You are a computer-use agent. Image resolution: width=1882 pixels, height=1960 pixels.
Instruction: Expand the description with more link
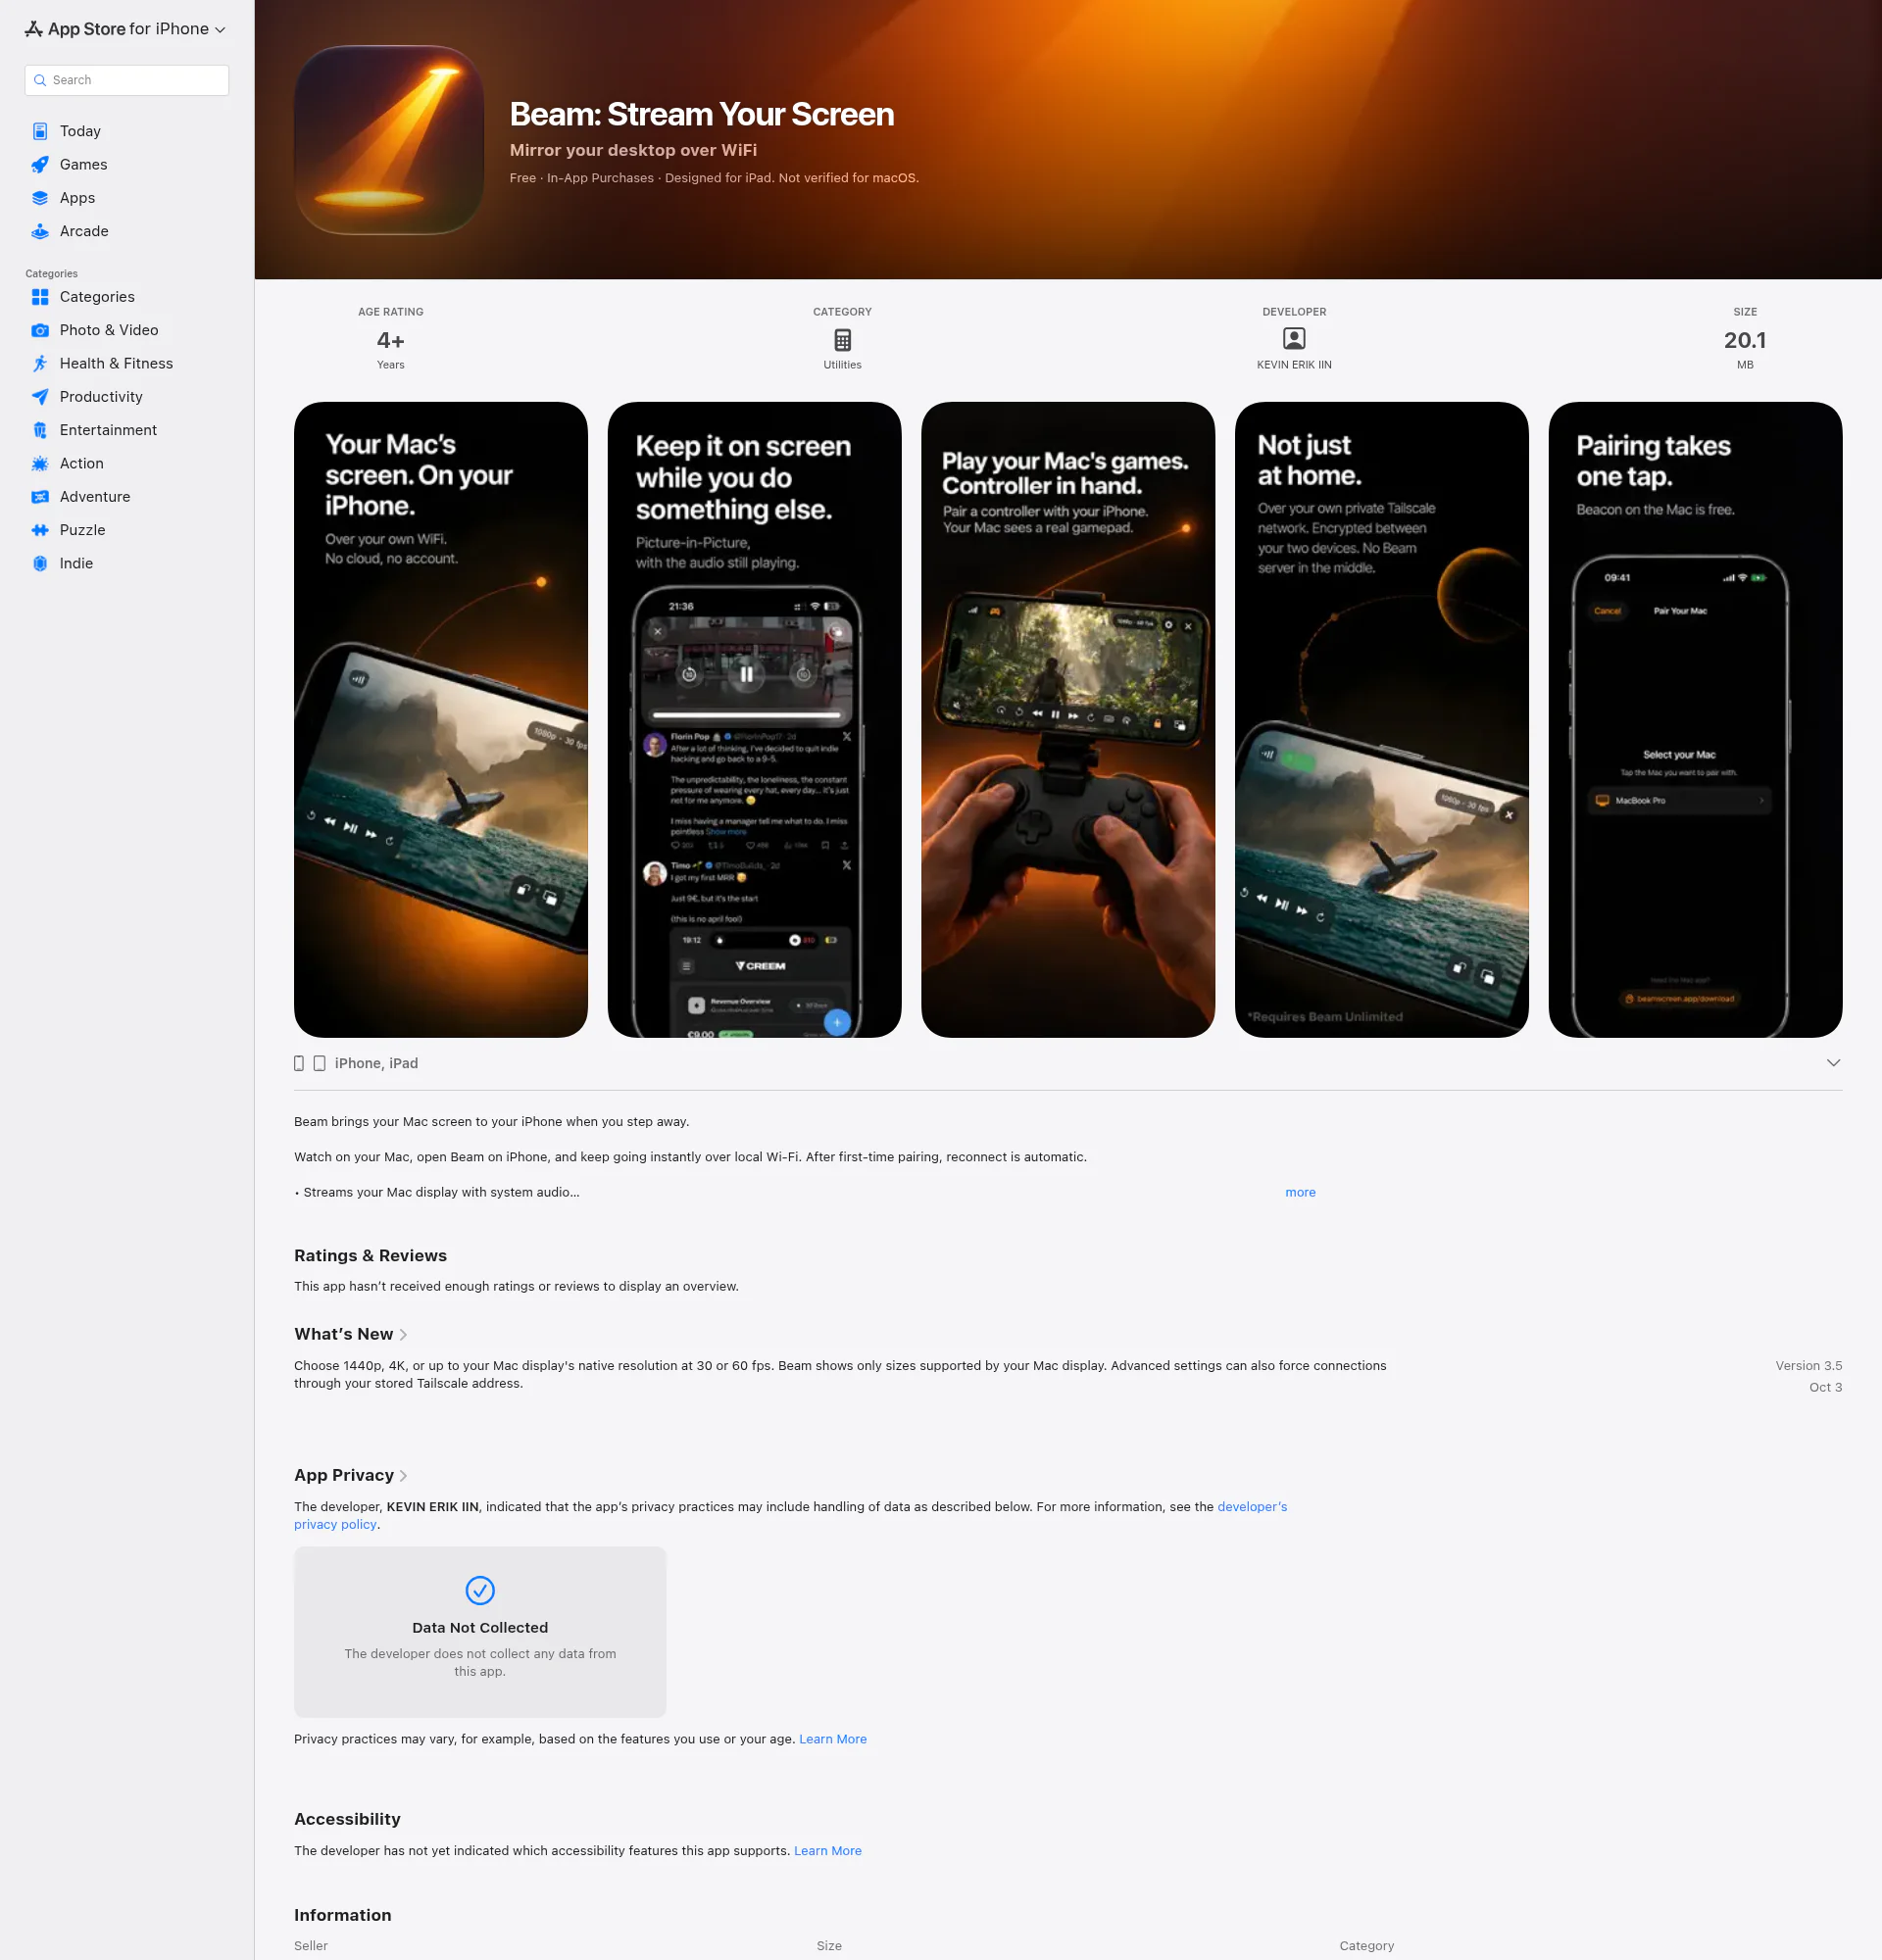click(x=1300, y=1192)
